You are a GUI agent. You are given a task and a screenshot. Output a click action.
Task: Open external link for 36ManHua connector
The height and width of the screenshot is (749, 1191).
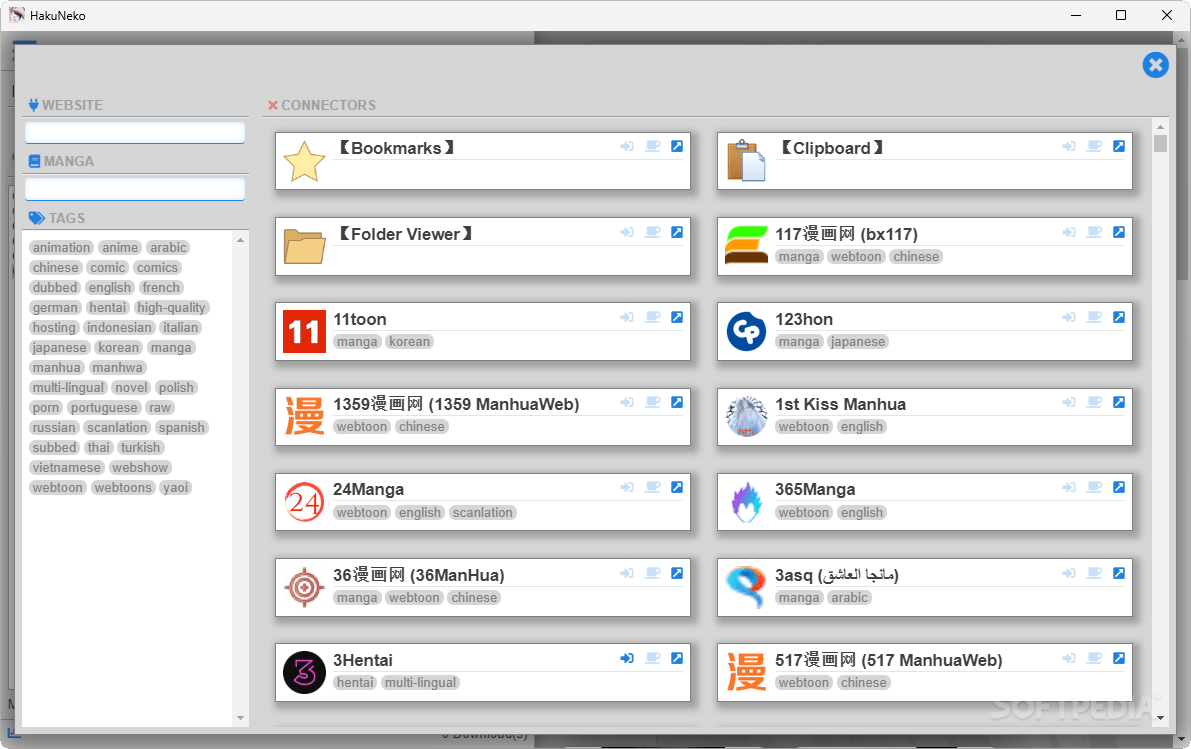[677, 573]
